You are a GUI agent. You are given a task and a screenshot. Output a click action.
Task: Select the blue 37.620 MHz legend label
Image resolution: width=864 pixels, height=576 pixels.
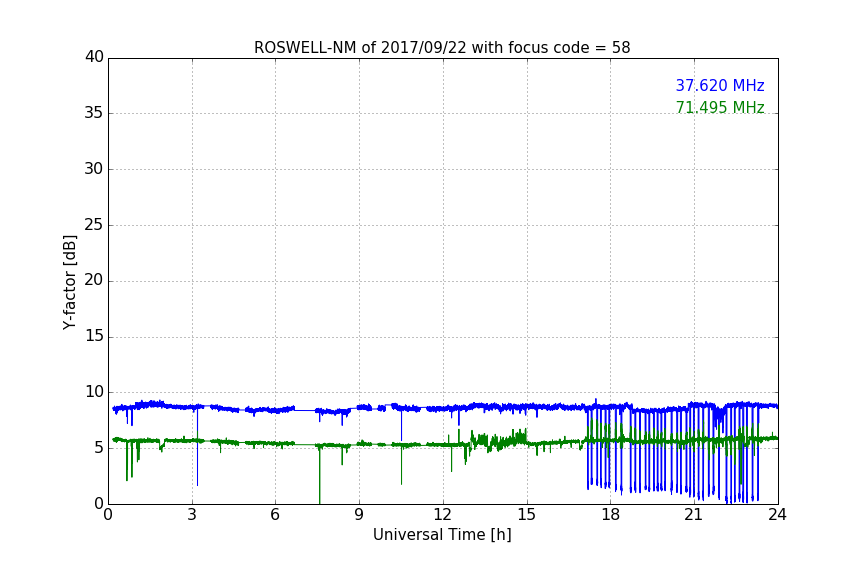(720, 85)
